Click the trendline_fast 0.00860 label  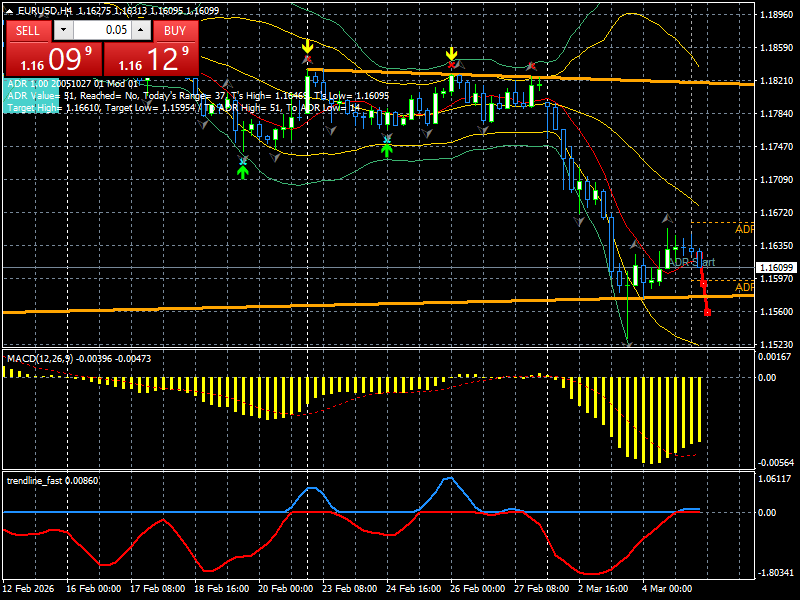click(x=53, y=481)
